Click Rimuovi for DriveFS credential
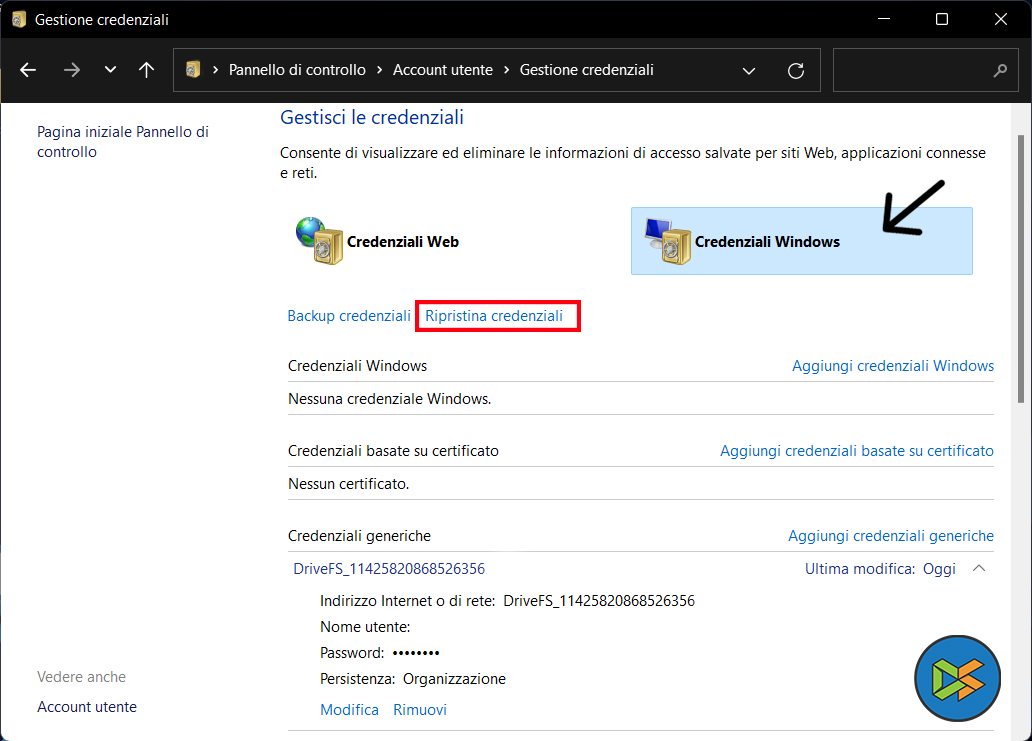 click(x=419, y=710)
